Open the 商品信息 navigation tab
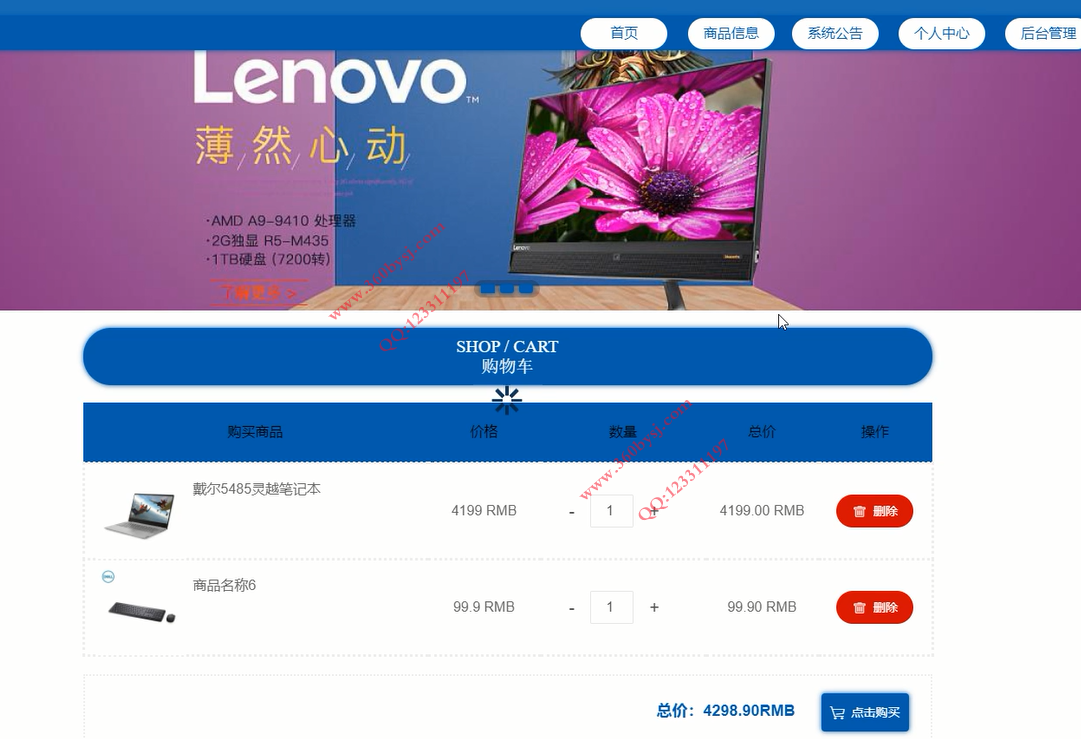The width and height of the screenshot is (1081, 739). coord(731,33)
